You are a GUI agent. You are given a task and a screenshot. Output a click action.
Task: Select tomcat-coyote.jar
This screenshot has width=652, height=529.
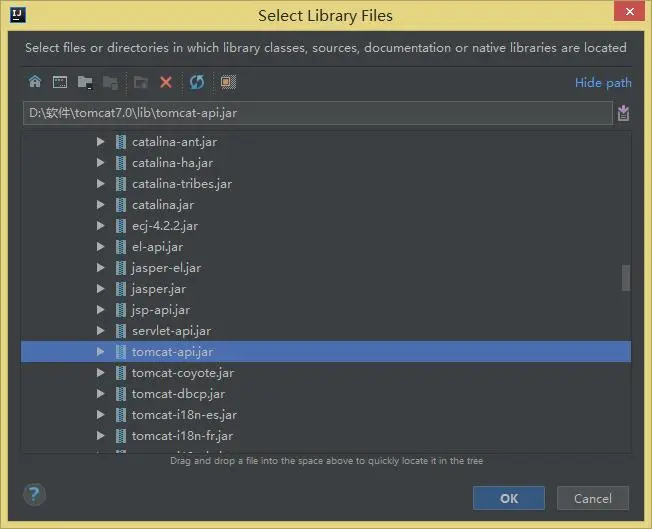point(183,373)
